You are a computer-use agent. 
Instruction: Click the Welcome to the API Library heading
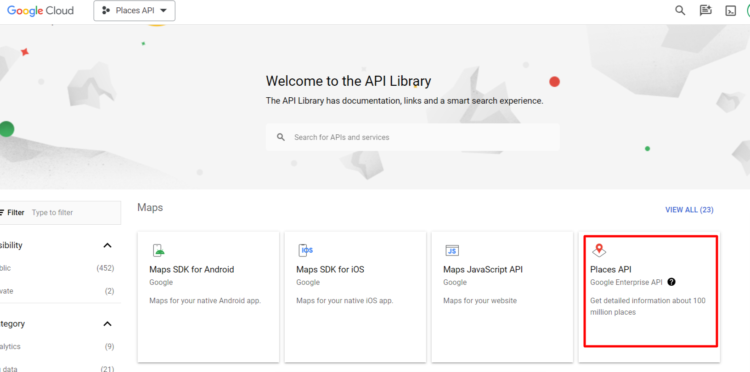coord(348,81)
